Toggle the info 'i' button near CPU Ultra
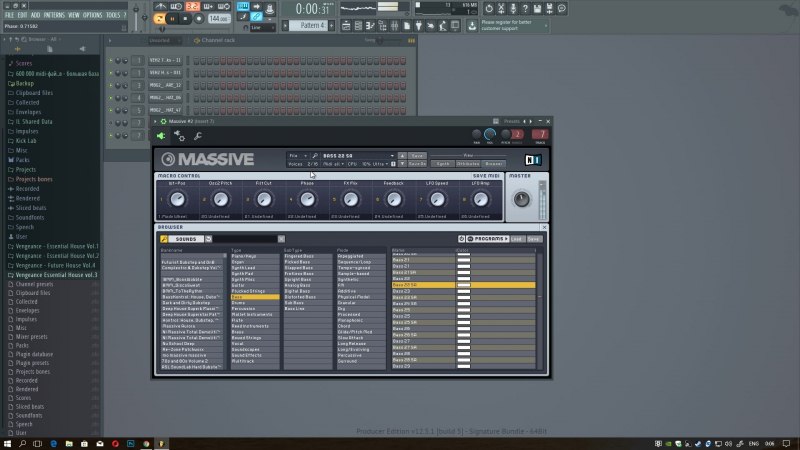This screenshot has width=800, height=450. click(x=393, y=164)
